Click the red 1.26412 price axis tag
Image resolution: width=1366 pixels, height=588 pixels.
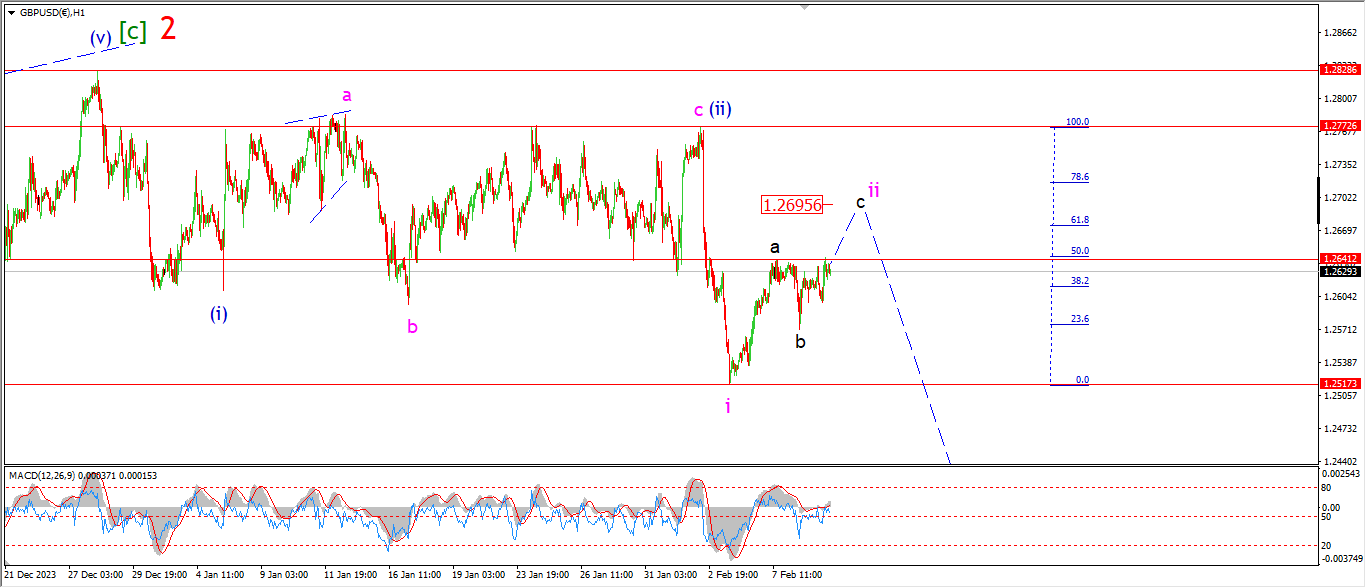pyautogui.click(x=1340, y=259)
